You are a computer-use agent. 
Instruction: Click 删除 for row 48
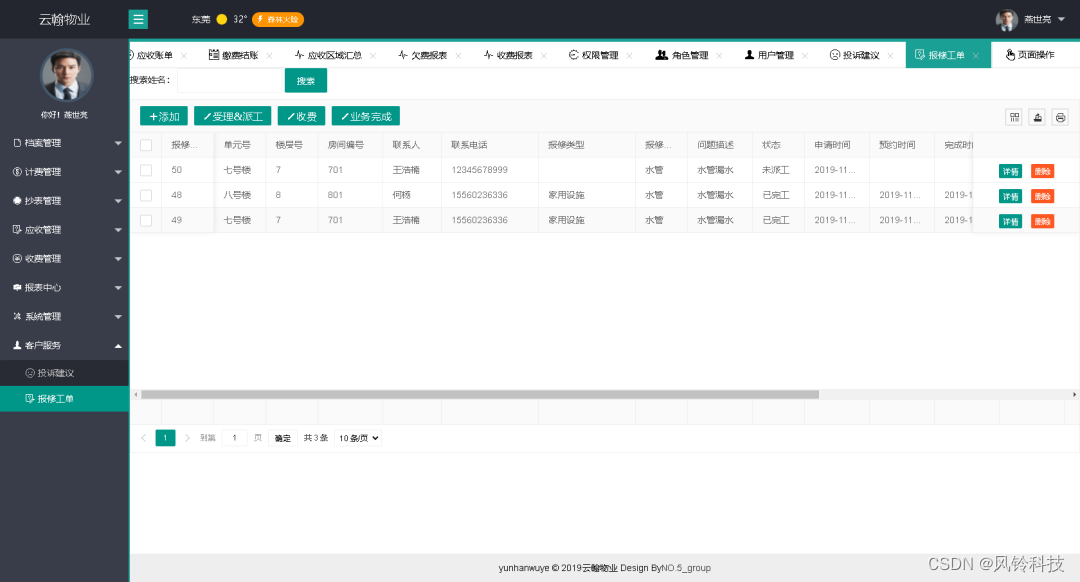[x=1042, y=196]
